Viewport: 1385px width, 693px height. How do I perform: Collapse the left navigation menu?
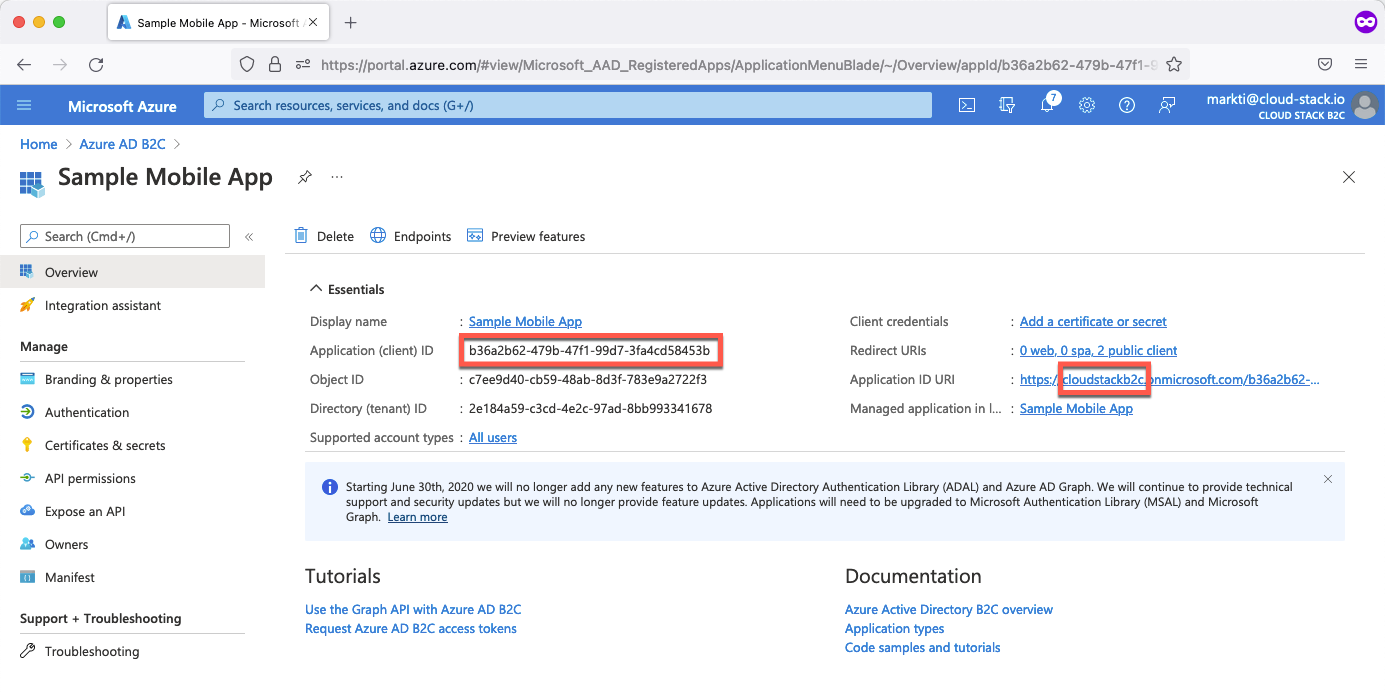coord(249,237)
